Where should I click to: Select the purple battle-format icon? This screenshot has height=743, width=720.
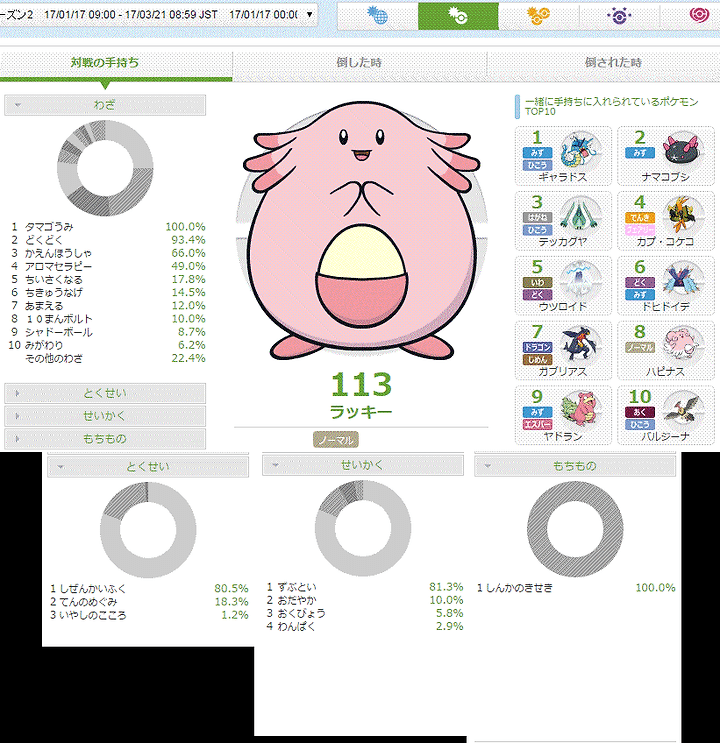619,16
